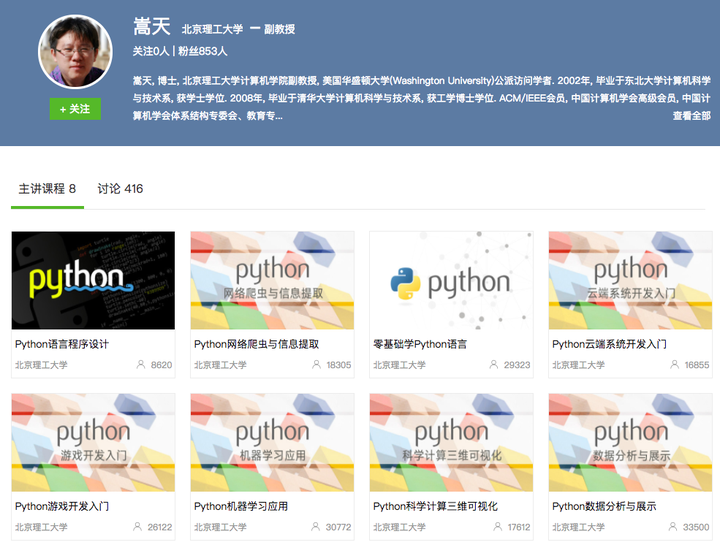
Task: Click the enrollment person icon beside 8620
Action: [141, 364]
